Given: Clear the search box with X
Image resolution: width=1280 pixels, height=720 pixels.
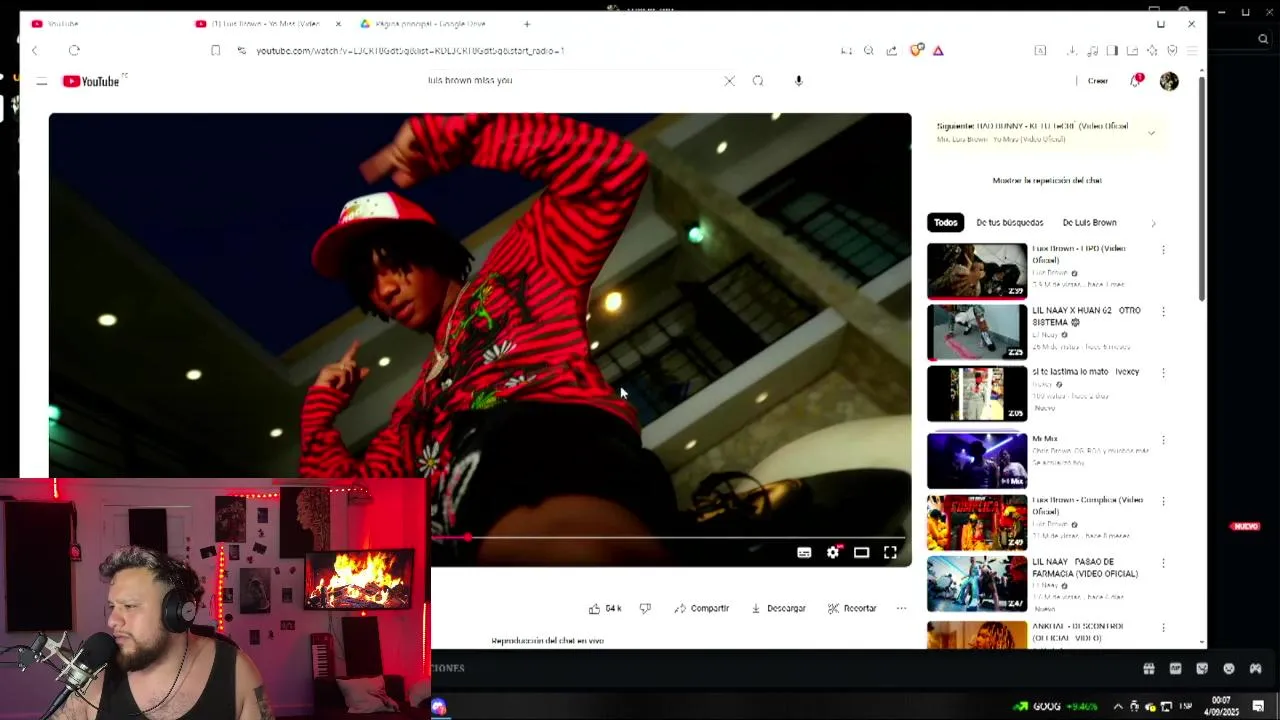Looking at the screenshot, I should tap(729, 81).
